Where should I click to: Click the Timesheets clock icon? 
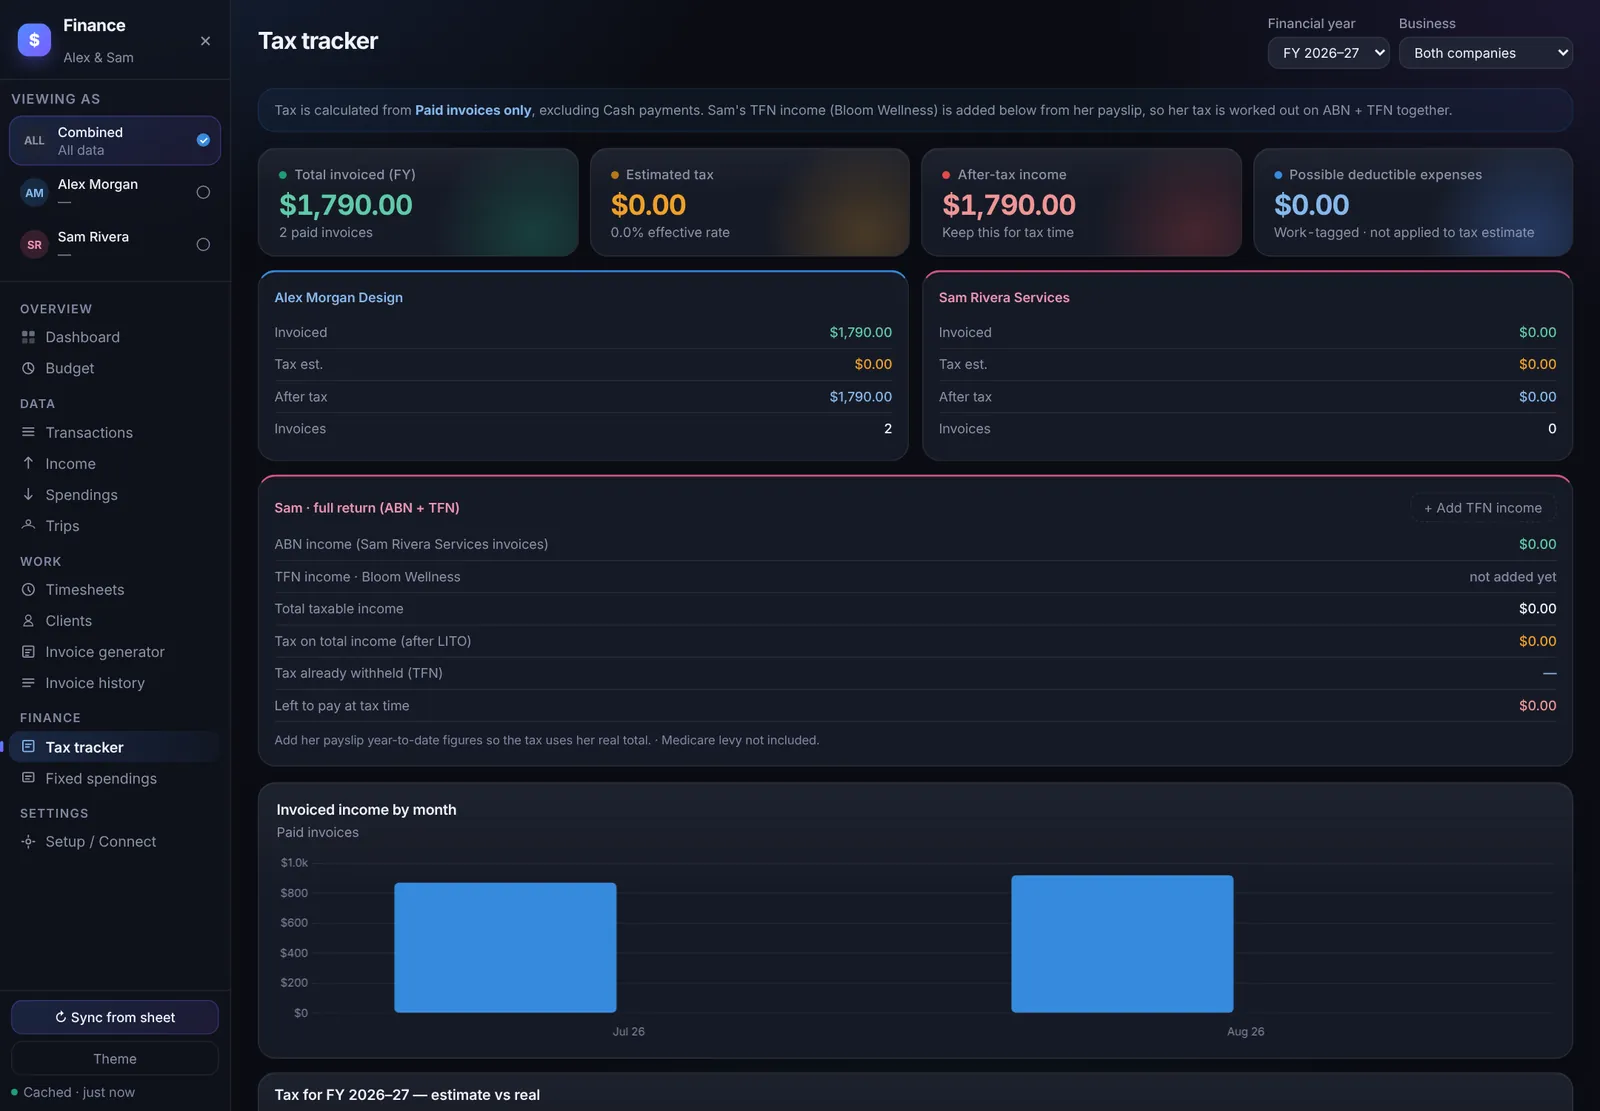[x=28, y=589]
